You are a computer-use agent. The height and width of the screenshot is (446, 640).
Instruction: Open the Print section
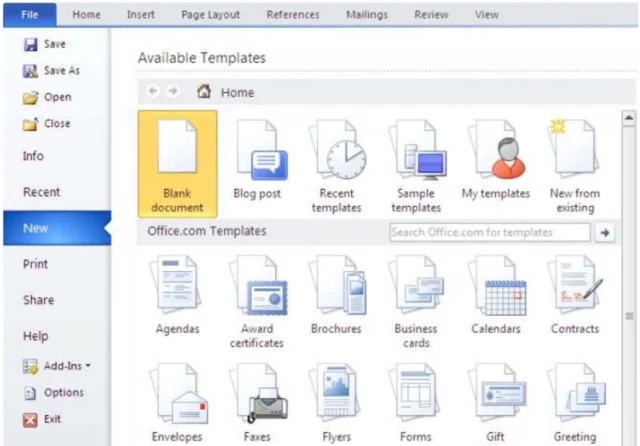point(36,264)
